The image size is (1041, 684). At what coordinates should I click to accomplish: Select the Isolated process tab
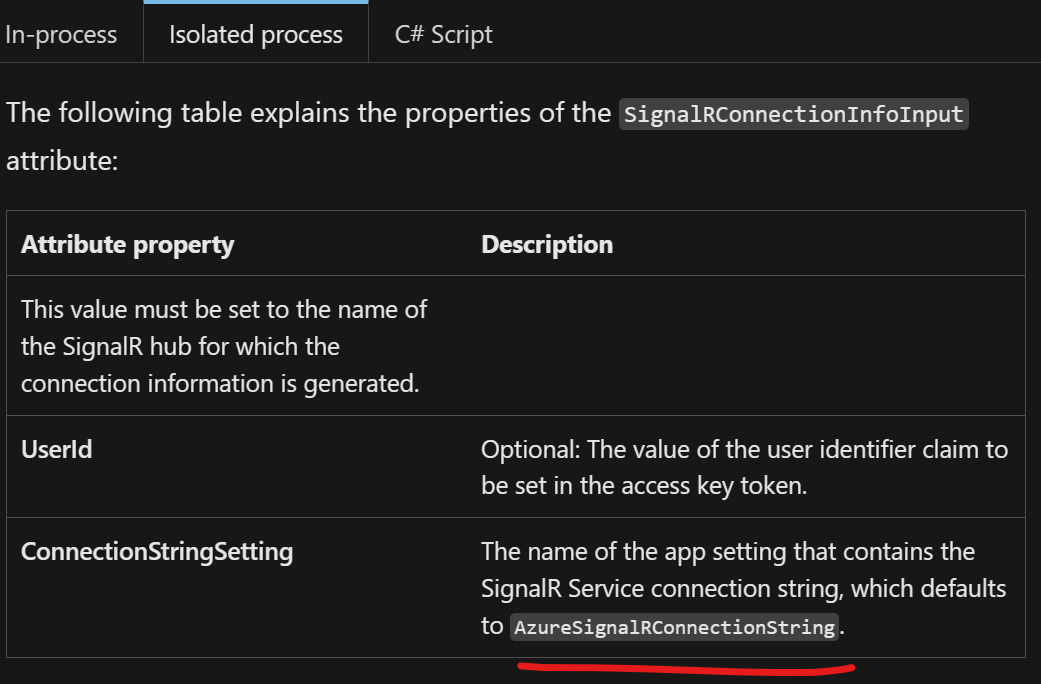[x=256, y=35]
